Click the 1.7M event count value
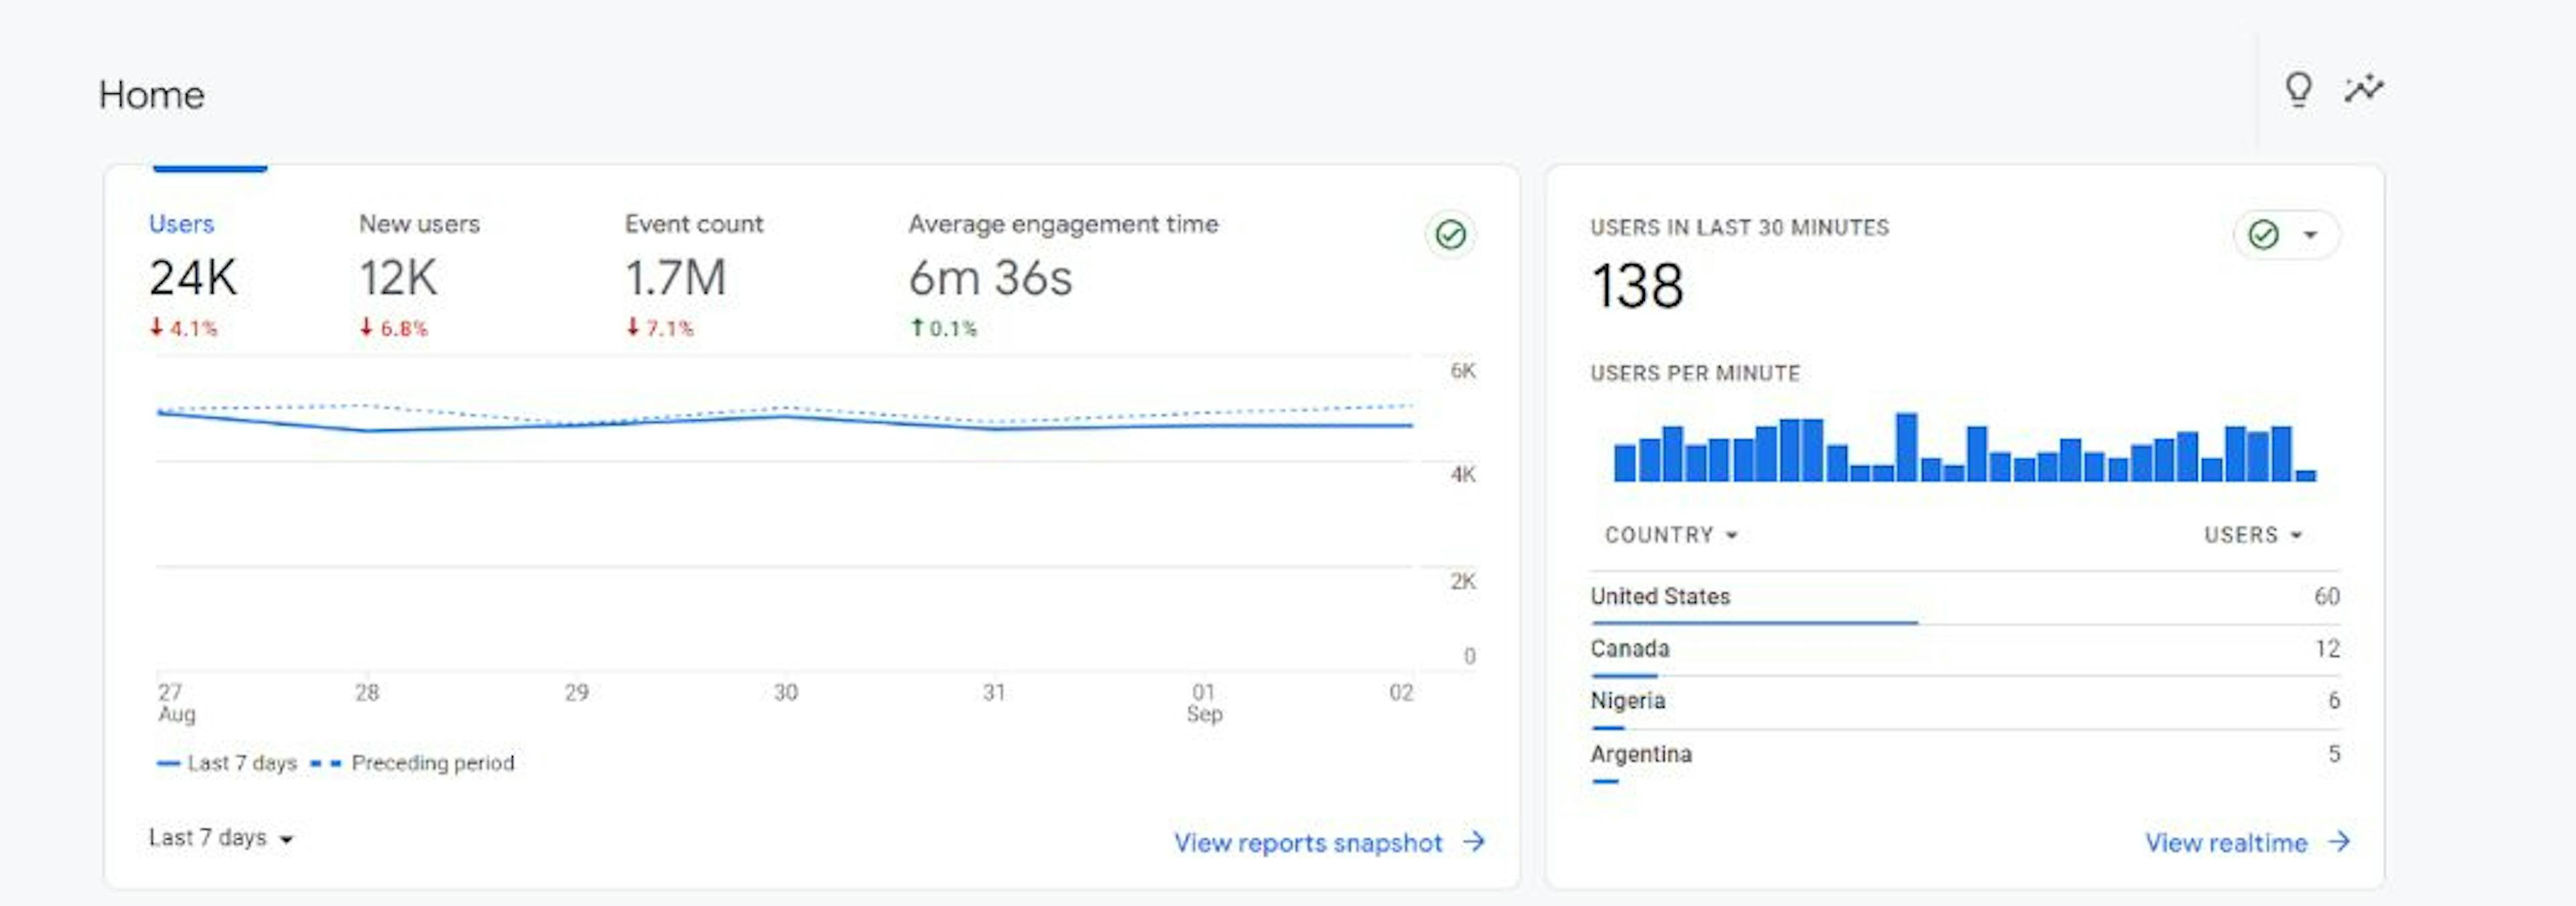This screenshot has width=2576, height=906. [676, 278]
